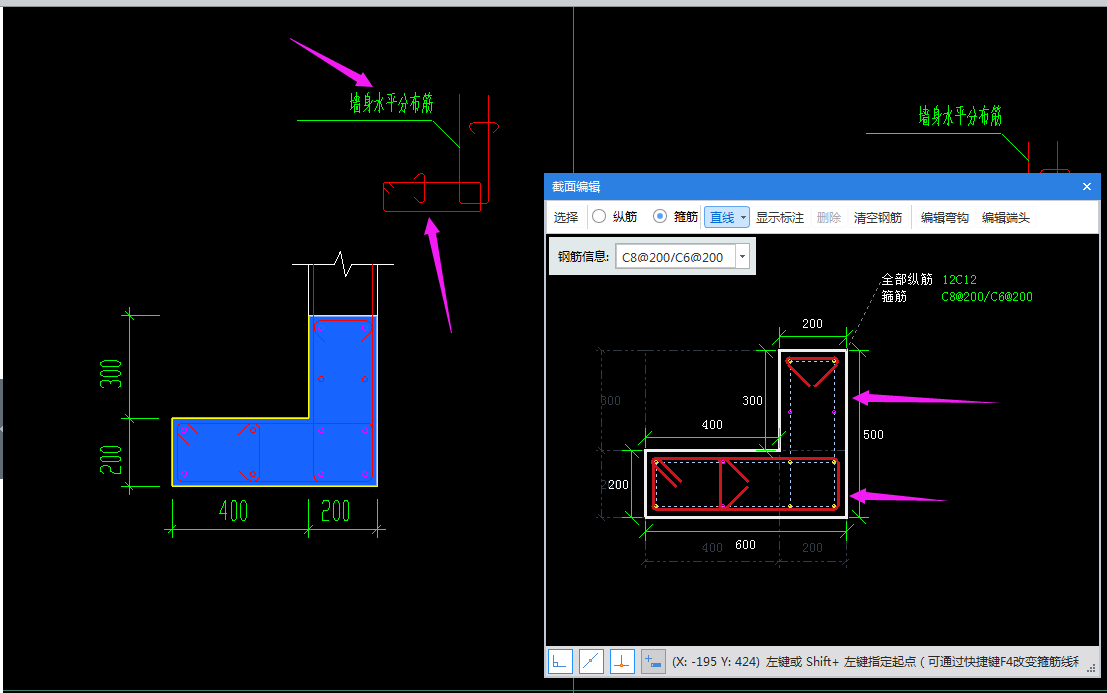Close the 截面编辑 dialog
Screen dimensions: 1107x693
coord(1087,186)
